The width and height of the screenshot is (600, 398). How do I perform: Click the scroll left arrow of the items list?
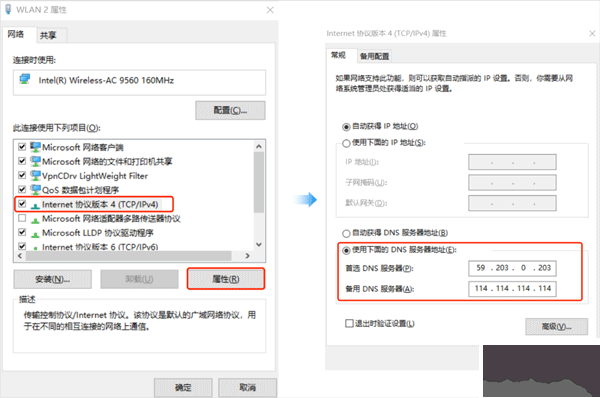(20, 256)
